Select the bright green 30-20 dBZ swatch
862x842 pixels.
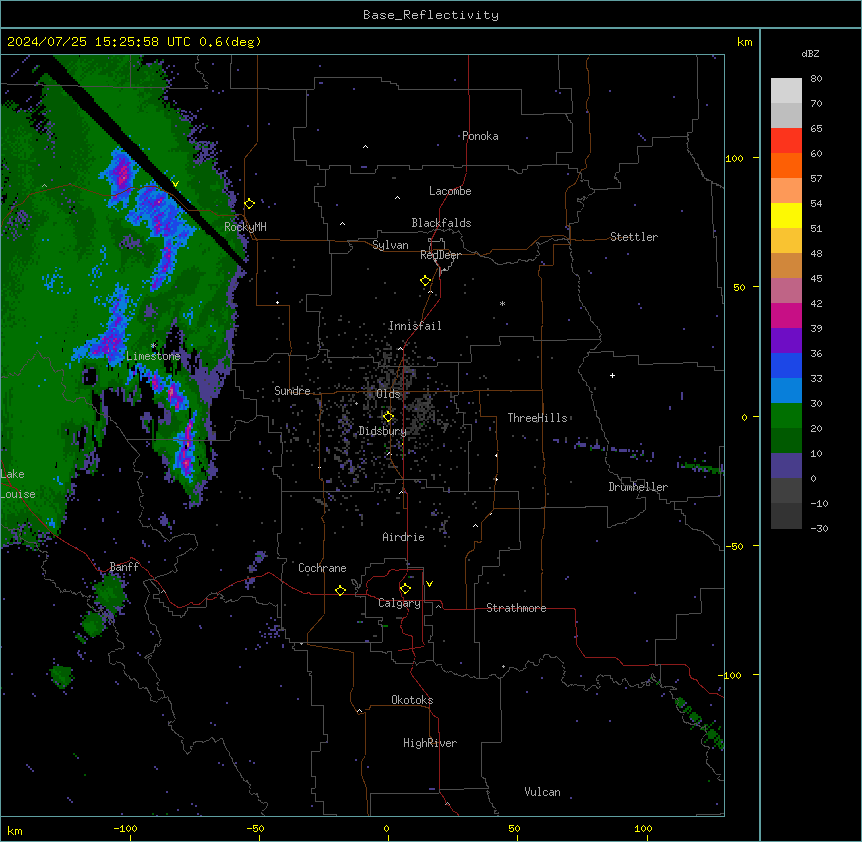tap(786, 416)
